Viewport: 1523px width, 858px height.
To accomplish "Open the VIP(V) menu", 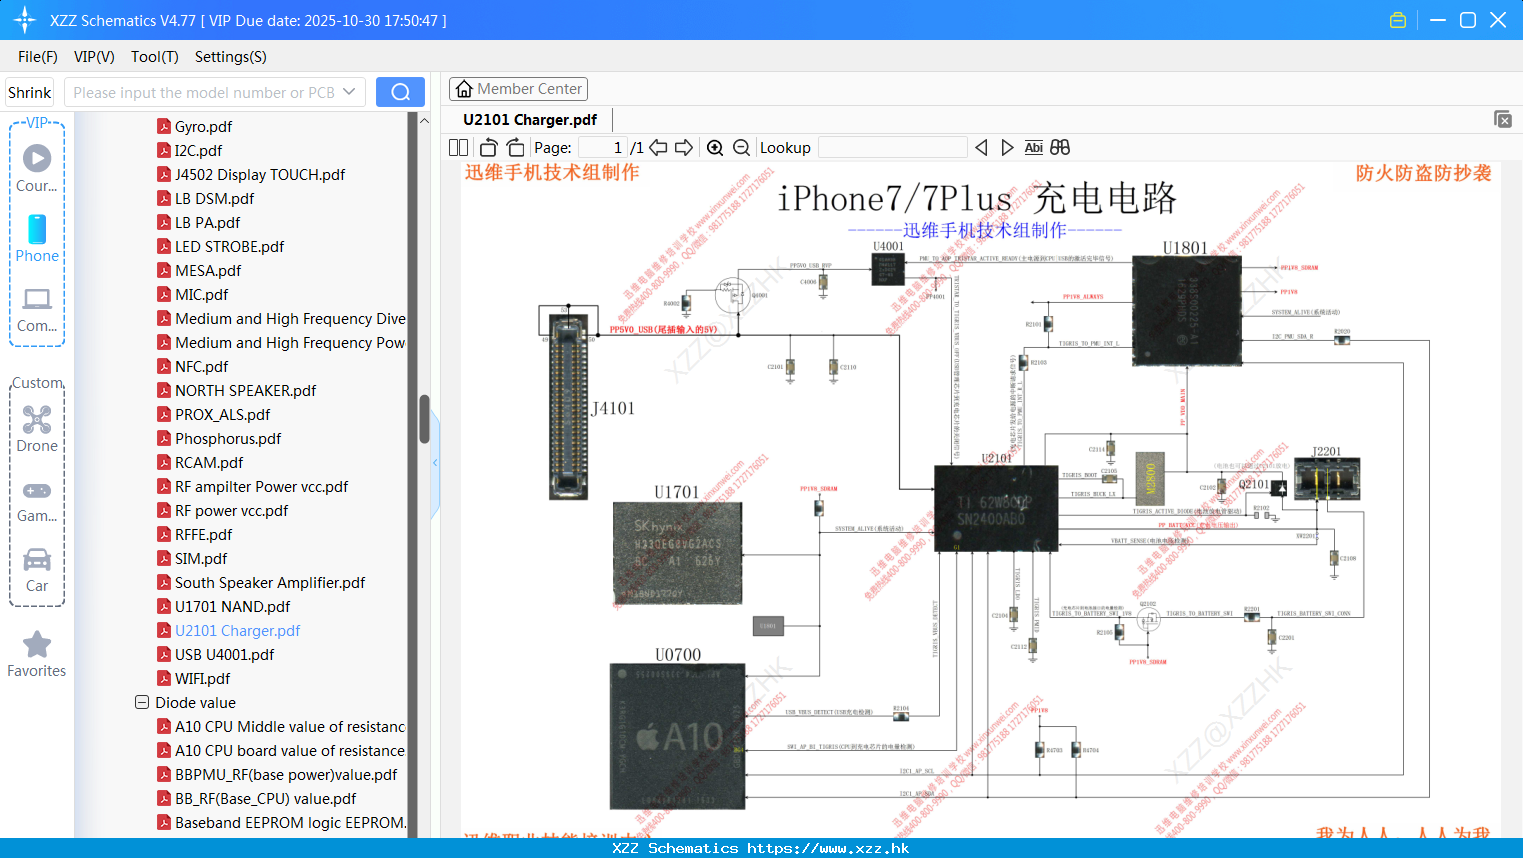I will click(x=94, y=57).
